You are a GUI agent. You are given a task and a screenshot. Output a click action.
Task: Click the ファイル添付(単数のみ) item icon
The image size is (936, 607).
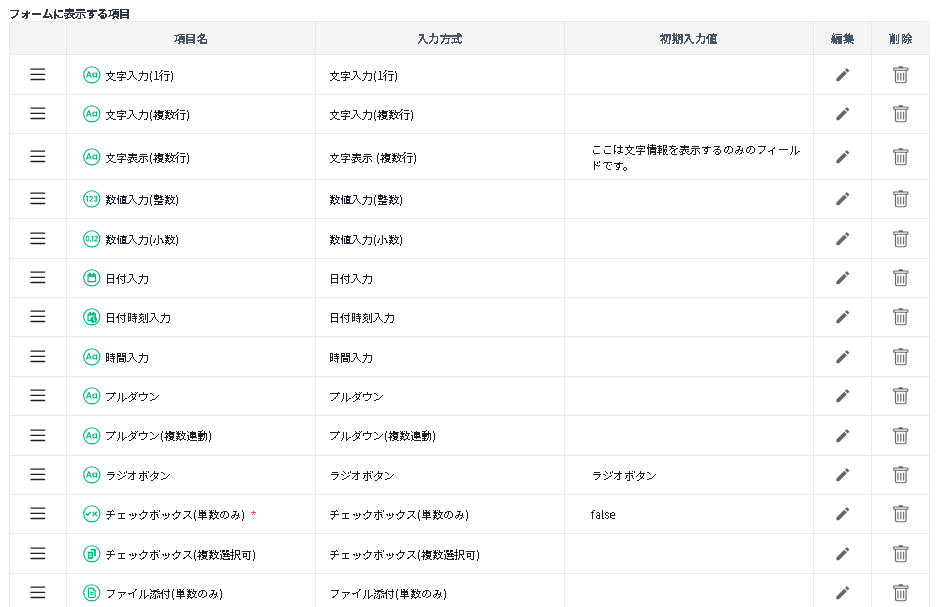click(x=91, y=593)
